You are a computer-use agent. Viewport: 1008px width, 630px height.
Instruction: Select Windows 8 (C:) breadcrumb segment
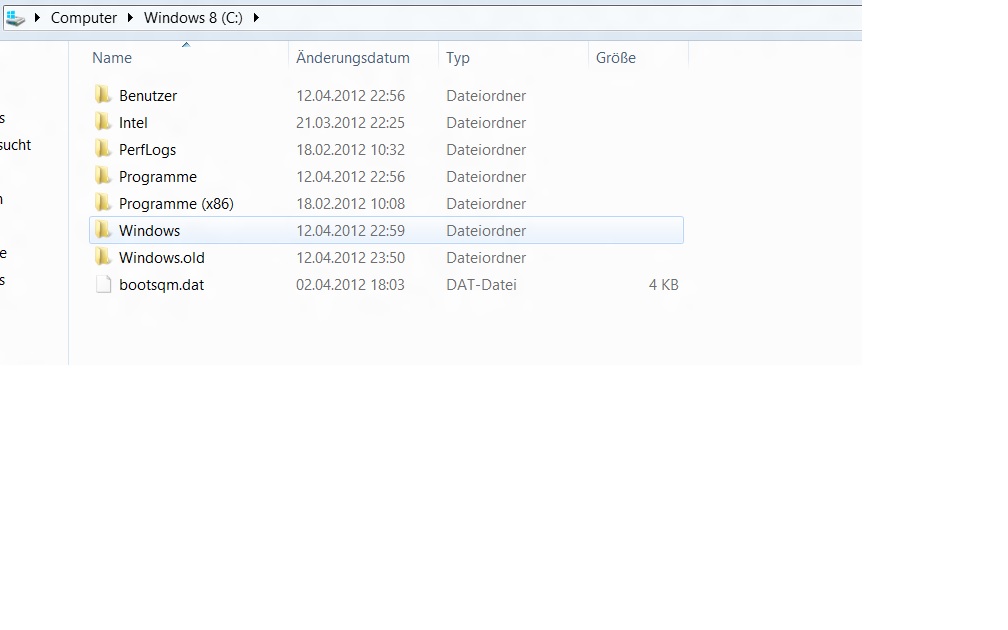[193, 18]
